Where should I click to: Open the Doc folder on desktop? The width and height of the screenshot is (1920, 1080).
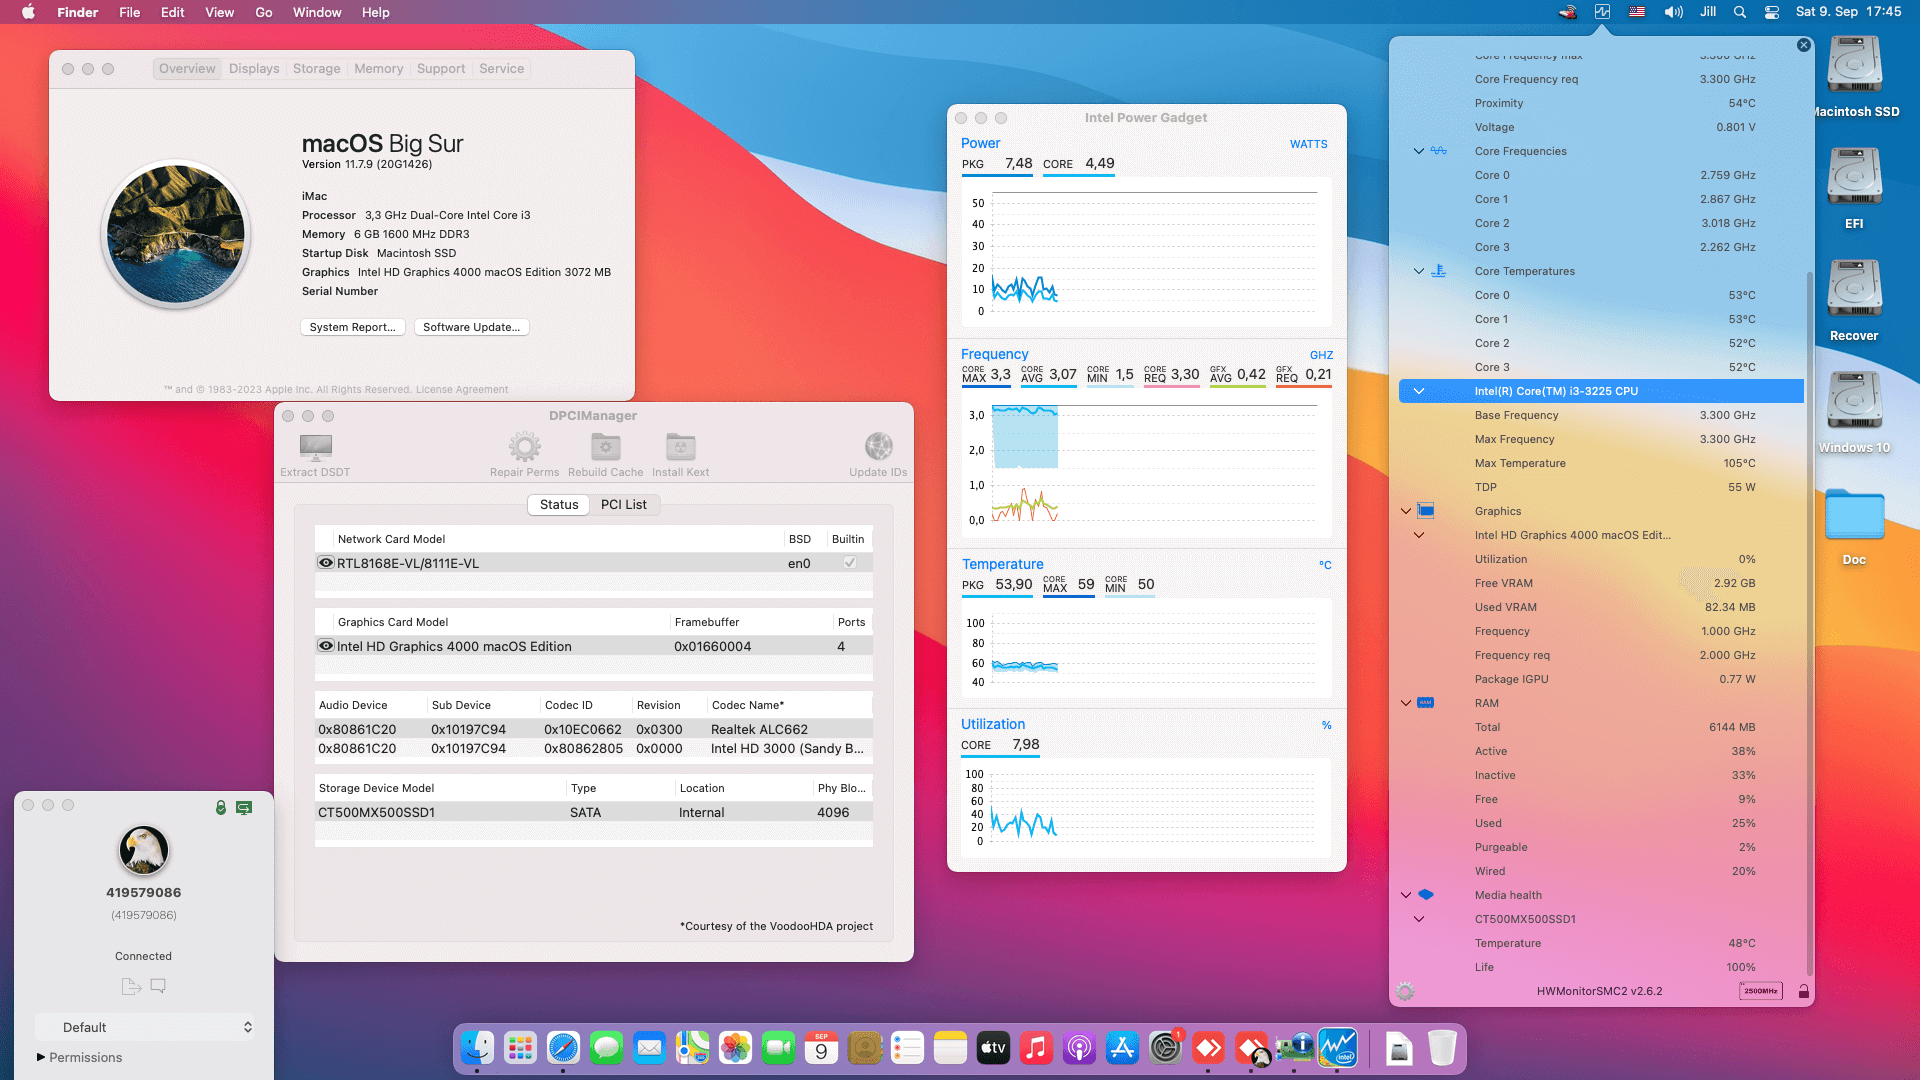pos(1854,514)
